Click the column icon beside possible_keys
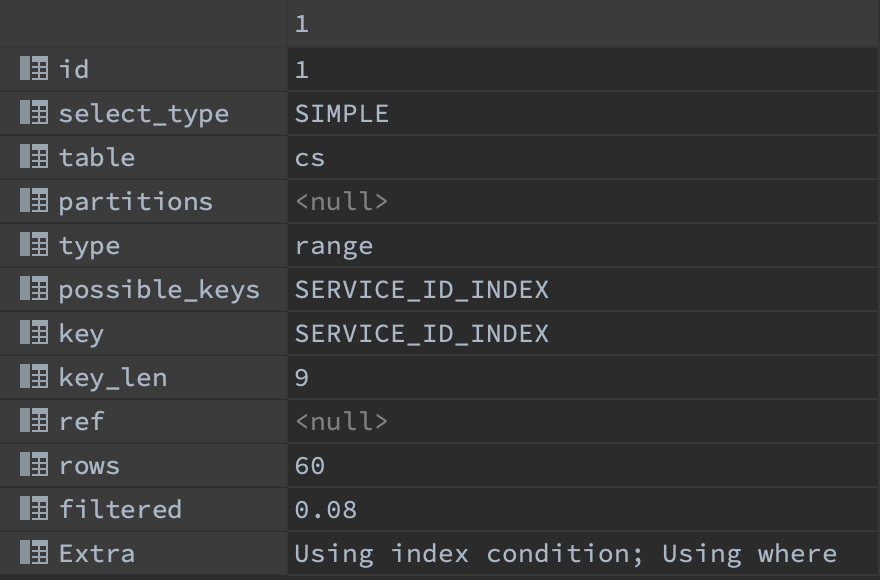 pos(34,289)
